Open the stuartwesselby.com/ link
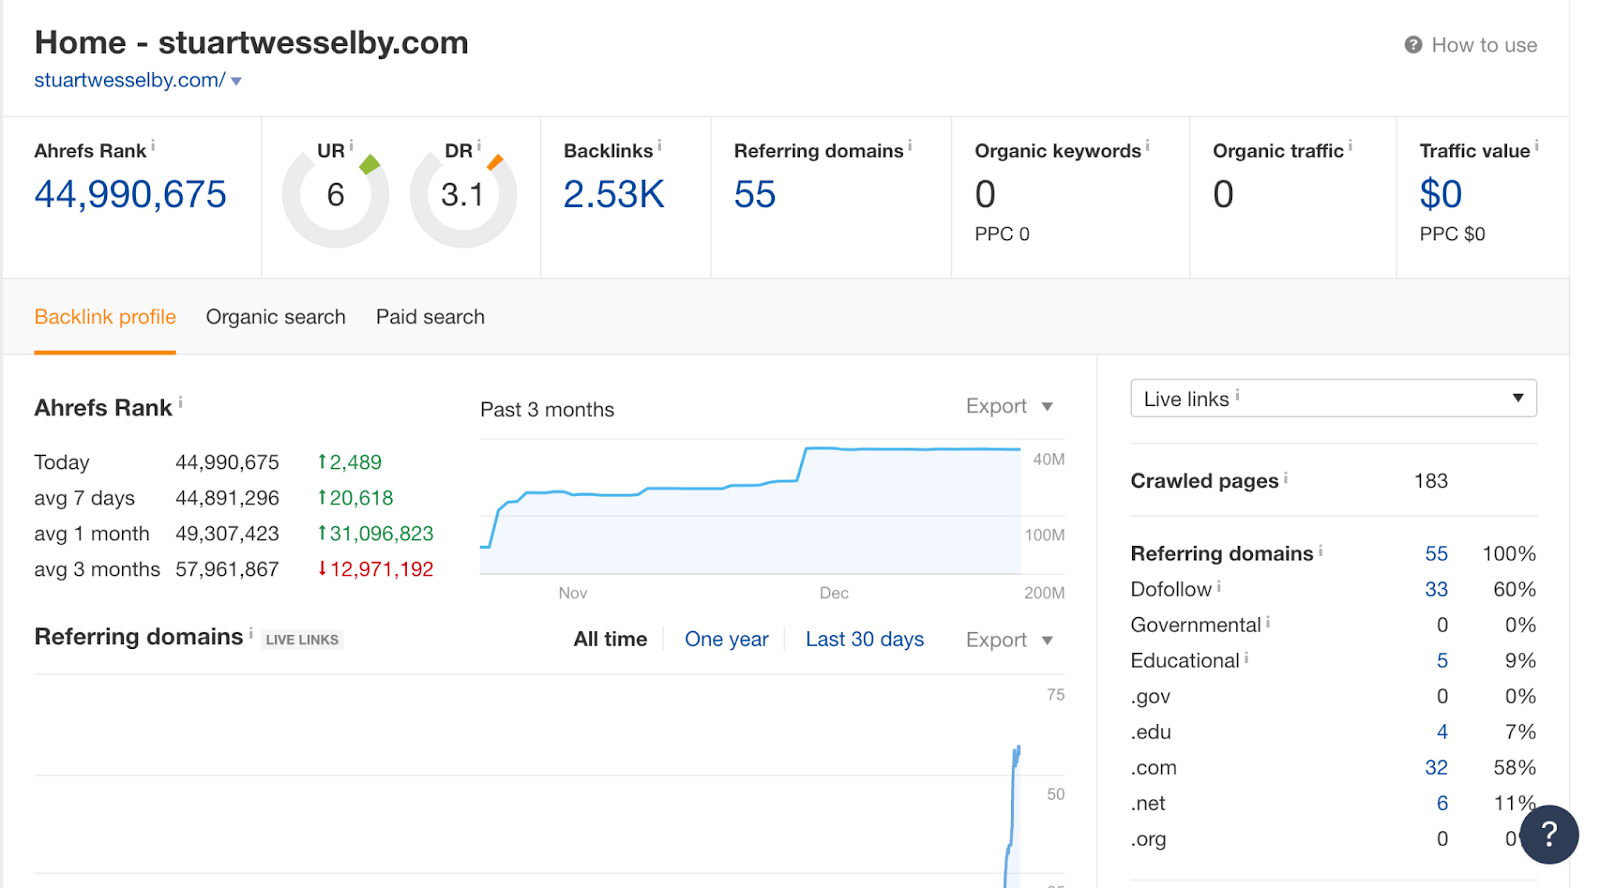Image resolution: width=1600 pixels, height=888 pixels. pos(130,80)
